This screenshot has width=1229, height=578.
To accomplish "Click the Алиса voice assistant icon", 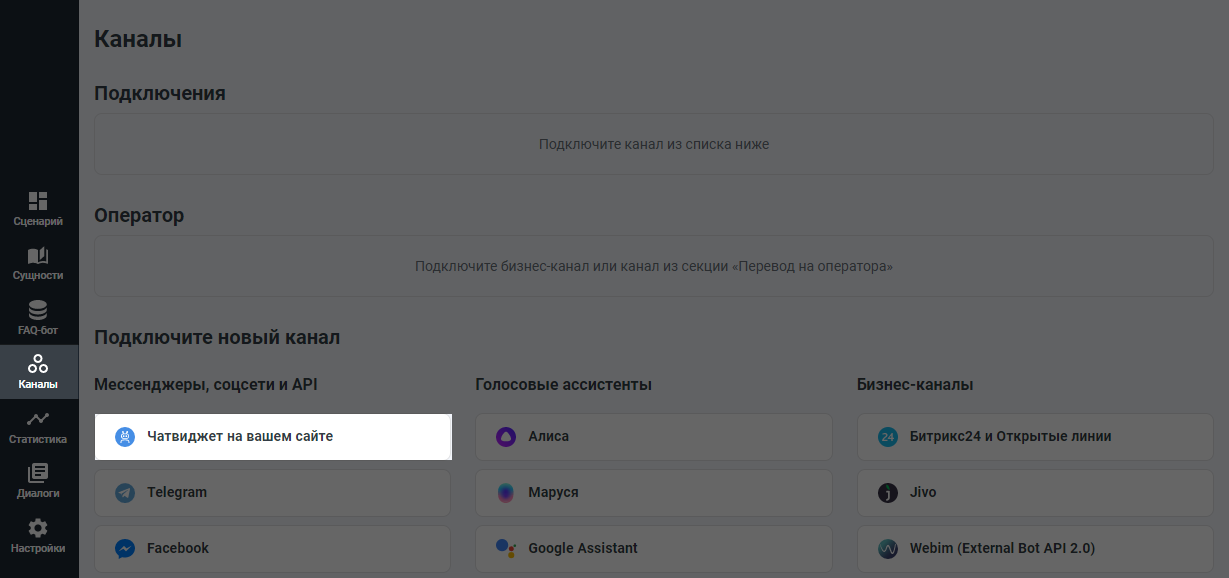I will [505, 437].
